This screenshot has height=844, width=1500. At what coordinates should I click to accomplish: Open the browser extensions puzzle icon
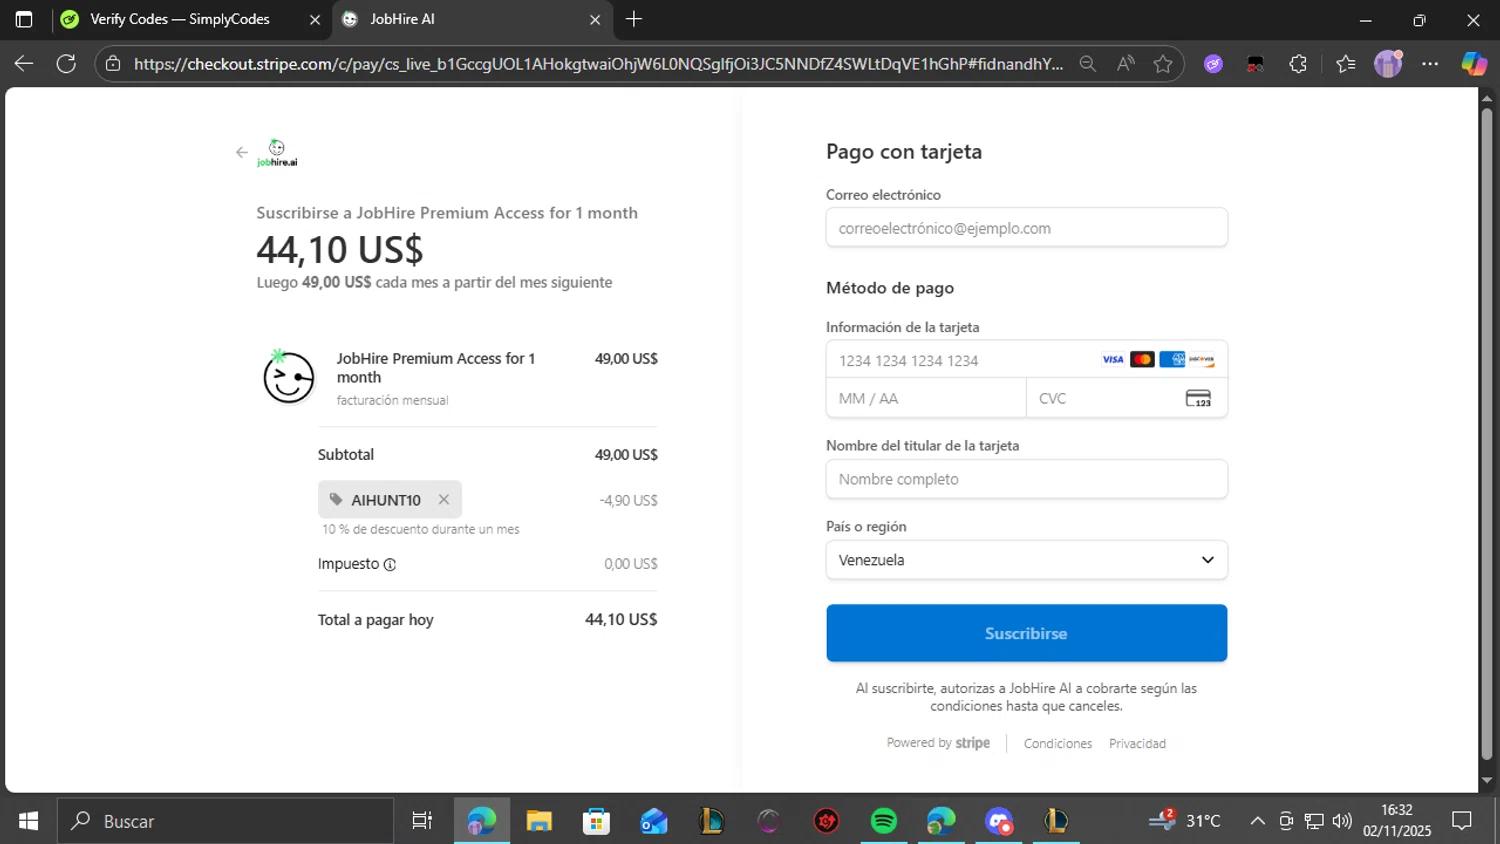point(1298,64)
